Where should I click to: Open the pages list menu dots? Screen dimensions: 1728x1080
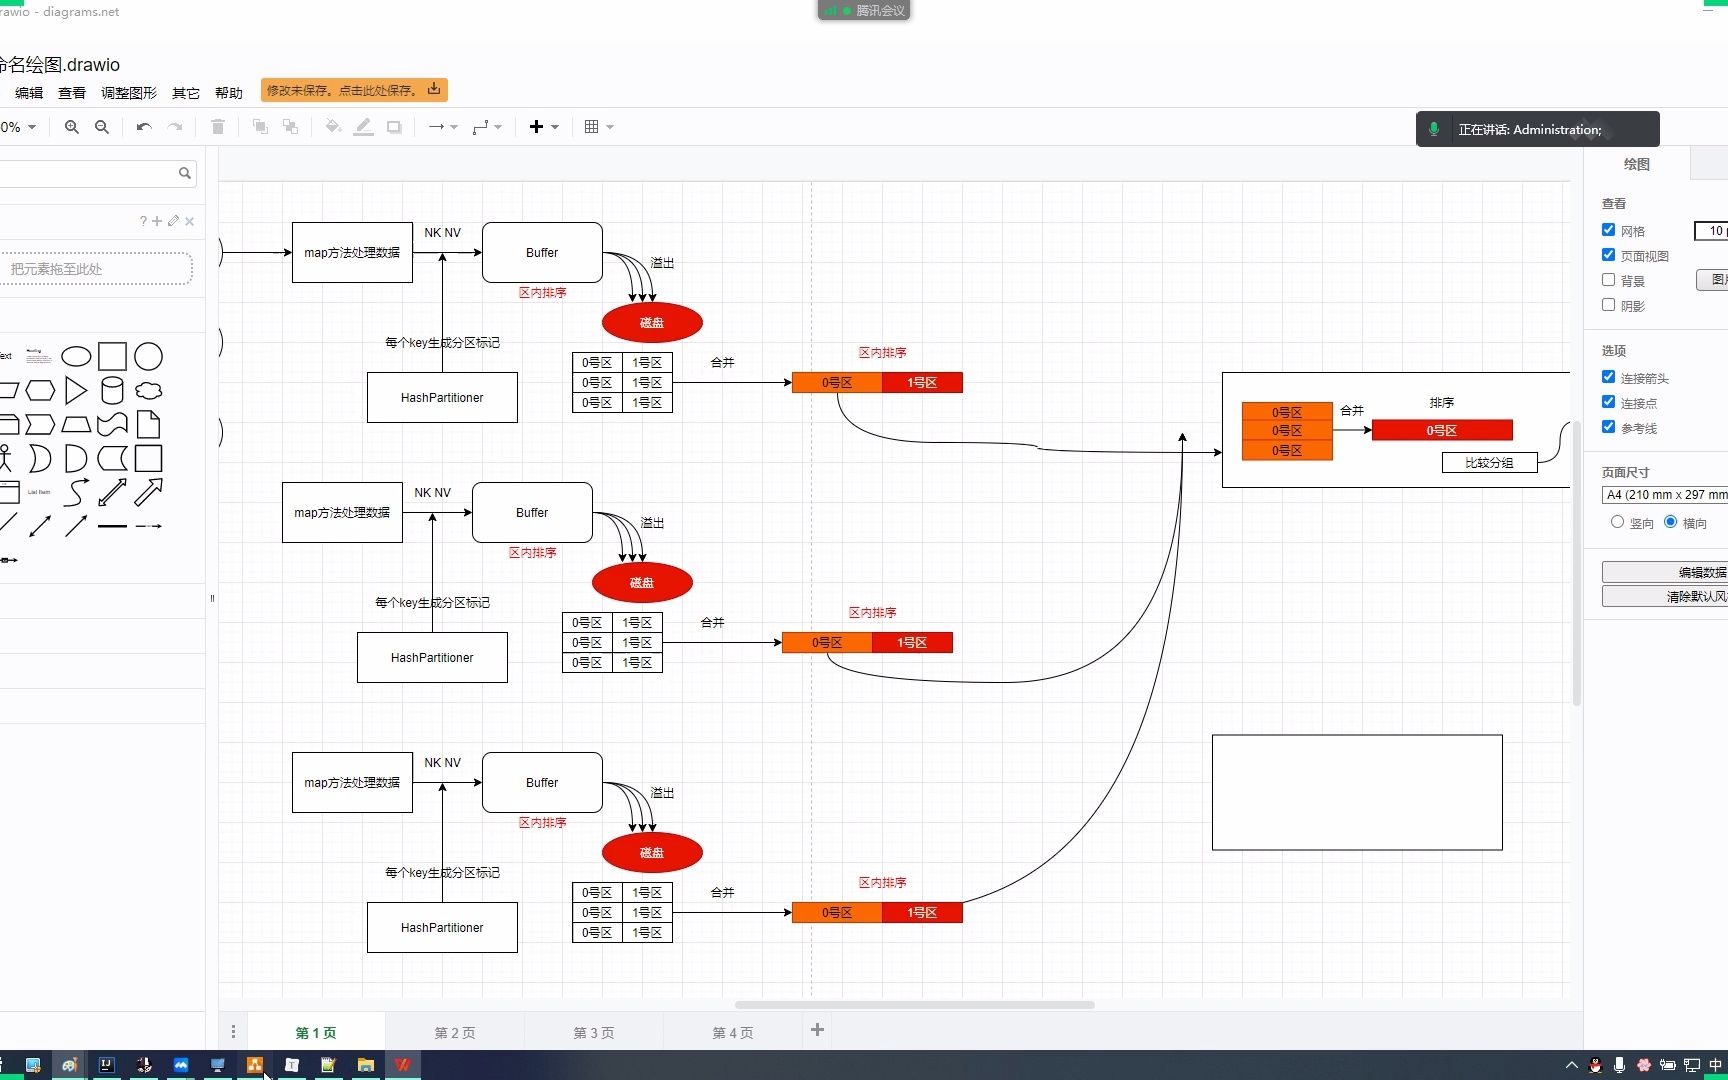click(x=233, y=1032)
